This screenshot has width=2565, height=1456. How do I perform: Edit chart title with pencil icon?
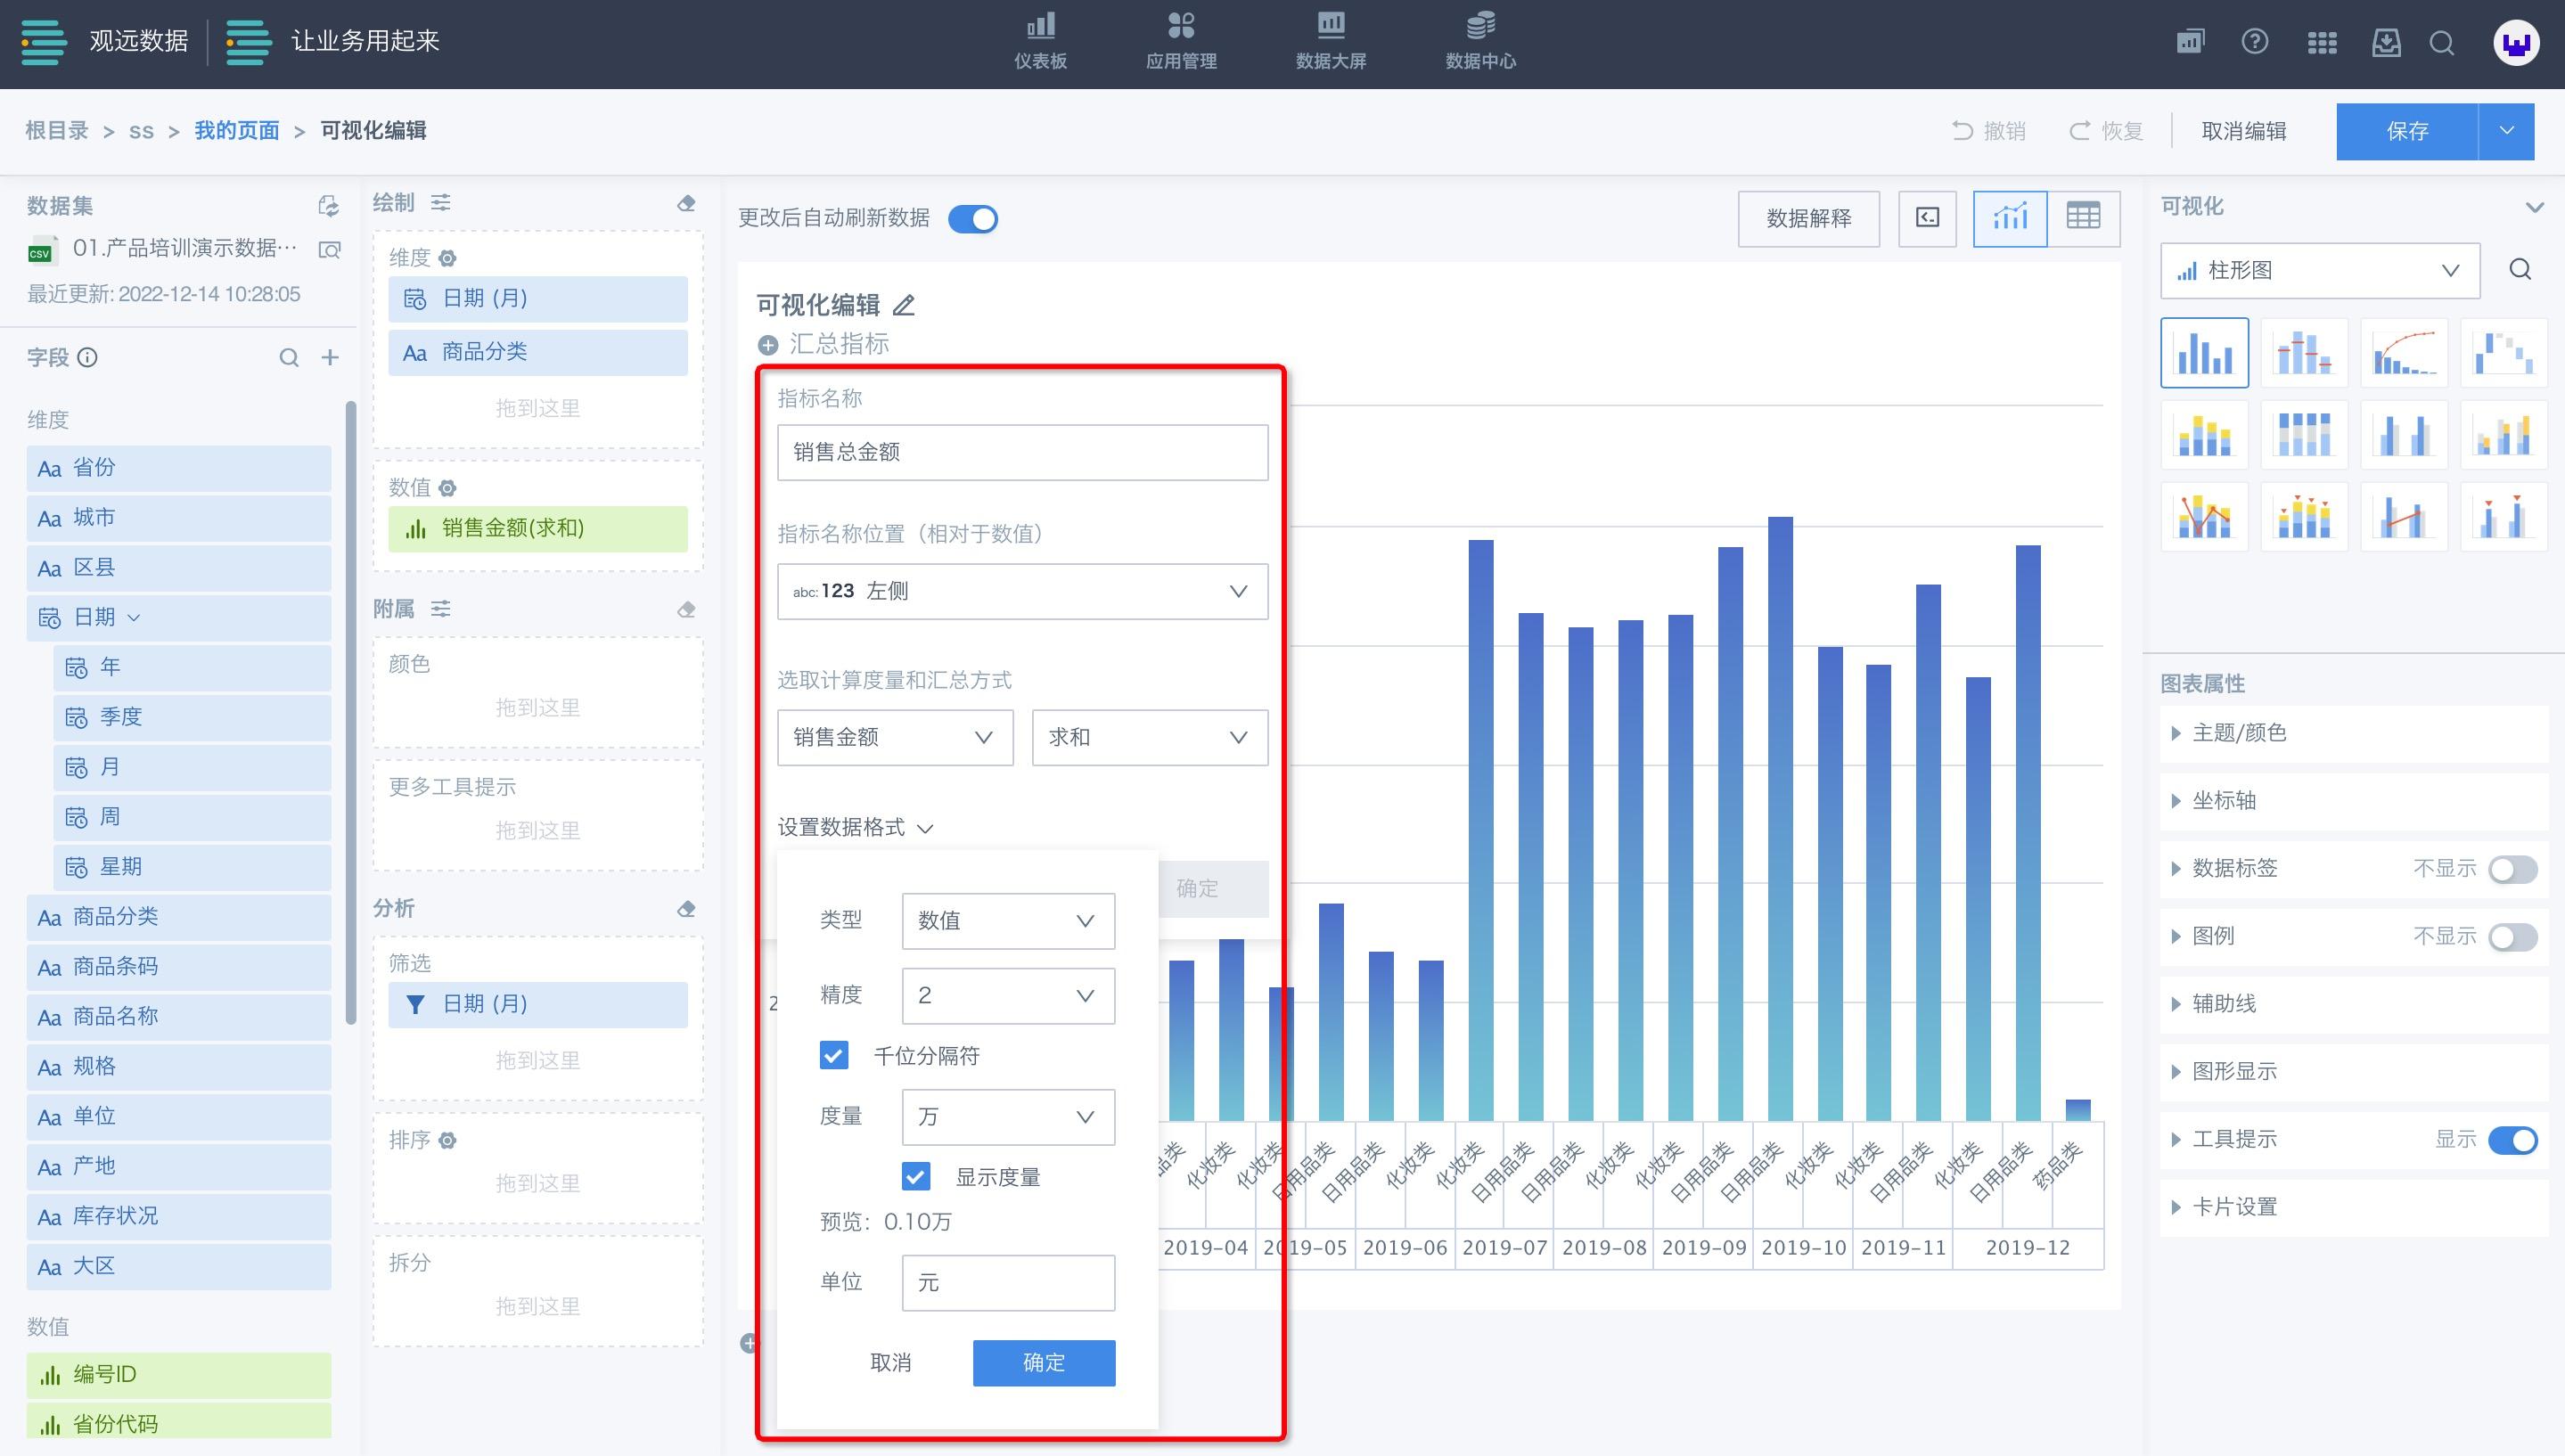[903, 305]
